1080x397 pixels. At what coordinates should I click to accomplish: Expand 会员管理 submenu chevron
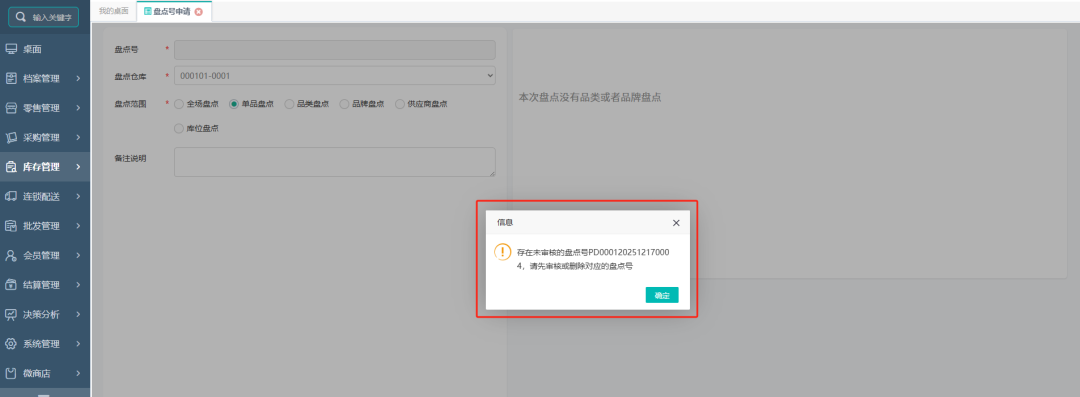pyautogui.click(x=79, y=256)
